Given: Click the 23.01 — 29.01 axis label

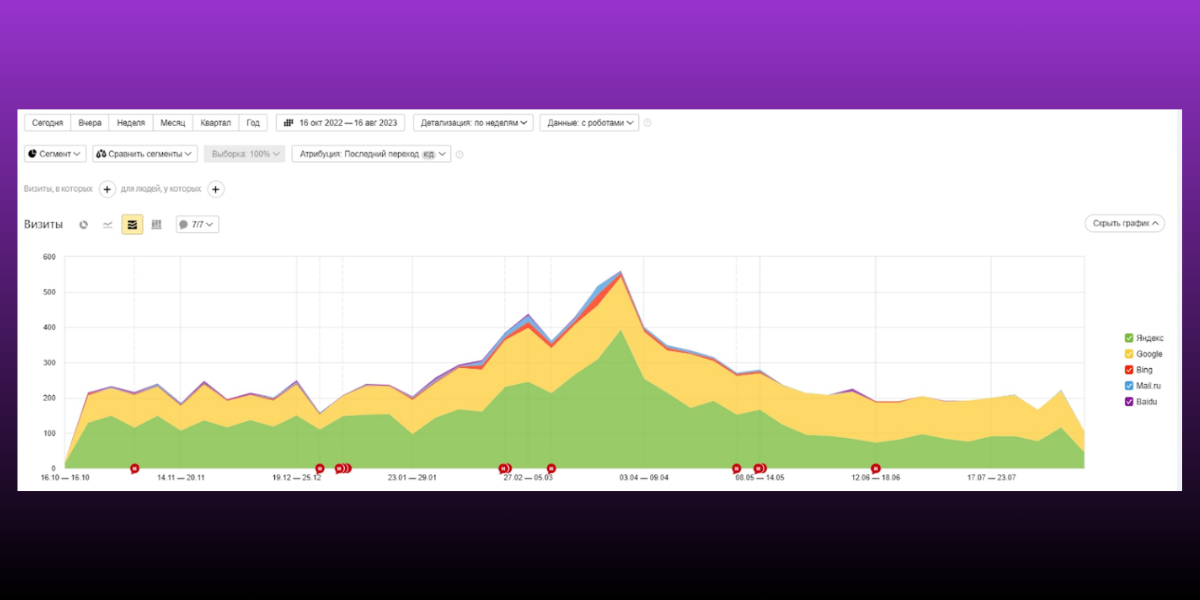Looking at the screenshot, I should [x=412, y=478].
